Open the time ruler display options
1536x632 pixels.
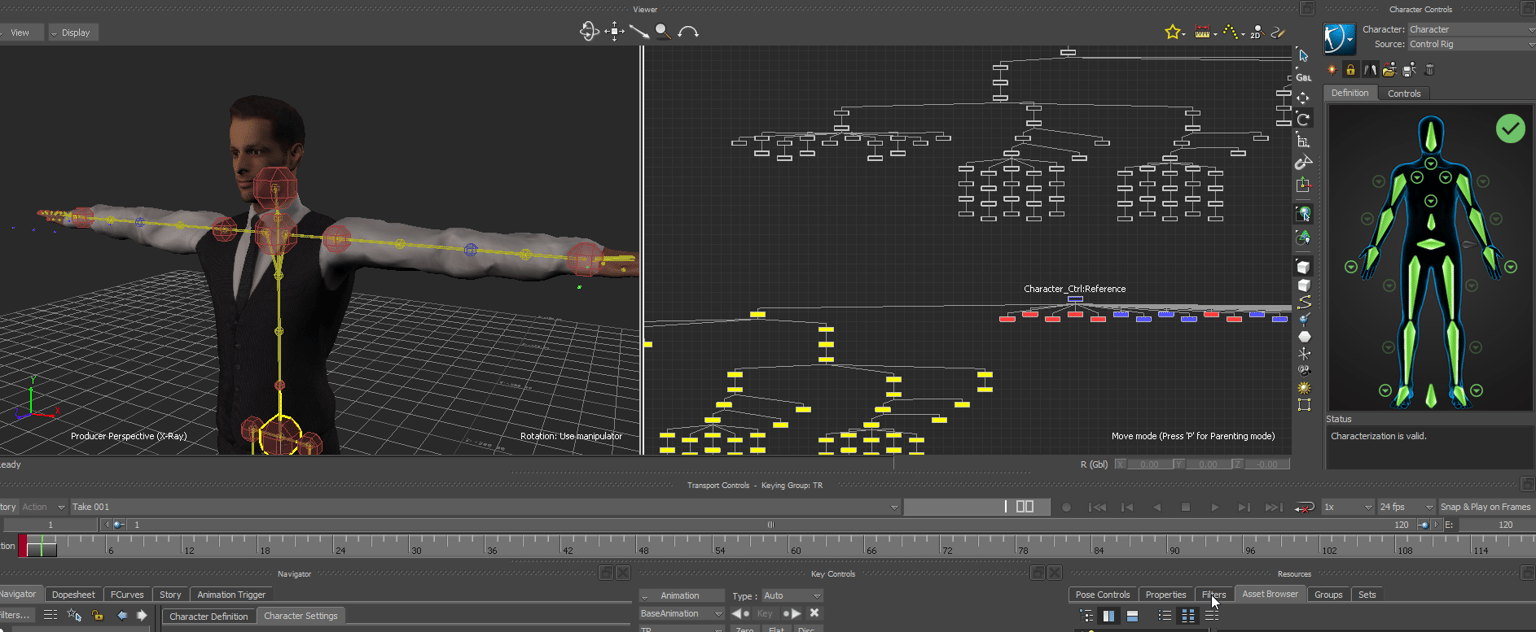[x=1204, y=32]
